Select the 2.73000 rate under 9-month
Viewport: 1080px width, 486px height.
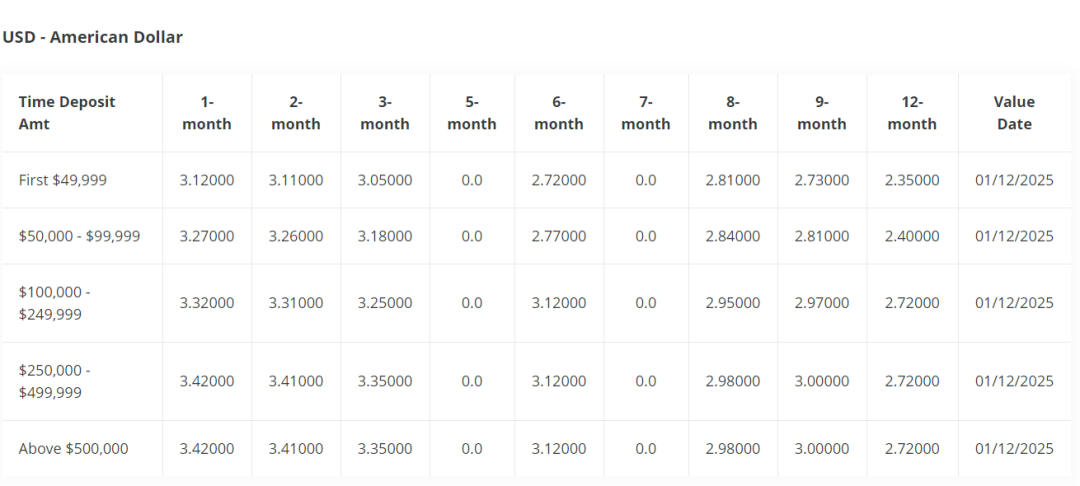[x=822, y=180]
